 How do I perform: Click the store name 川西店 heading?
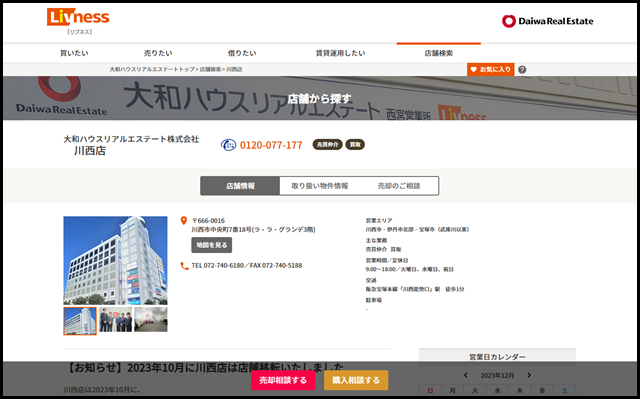pos(90,151)
